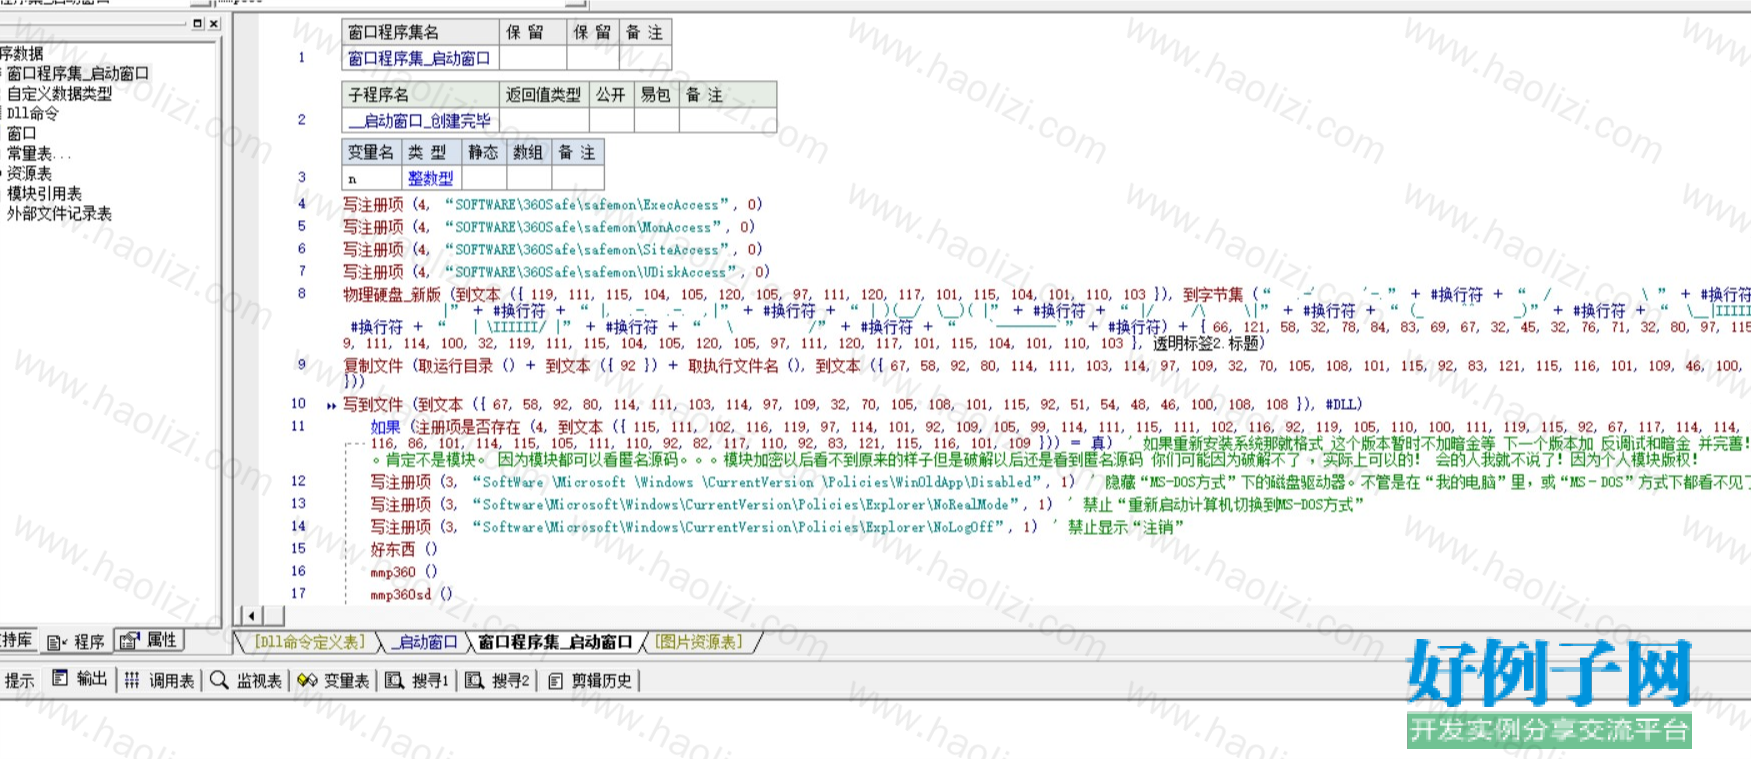Select 模块引用表 in the project tree
This screenshot has height=759, width=1751.
[45, 193]
